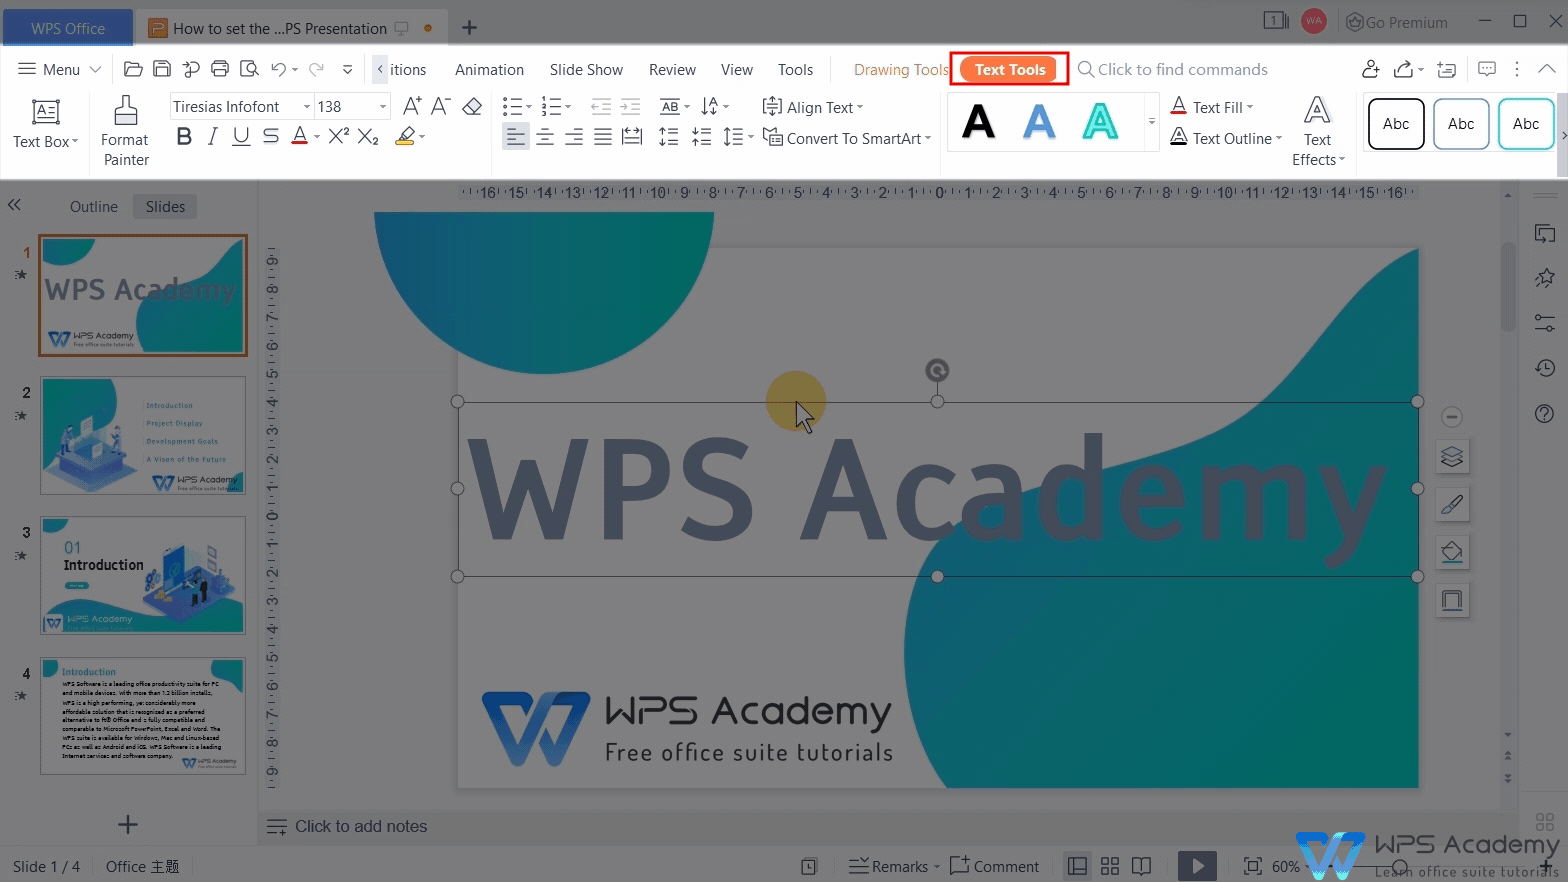
Task: Open font color dropdown arrow
Action: [x=317, y=137]
